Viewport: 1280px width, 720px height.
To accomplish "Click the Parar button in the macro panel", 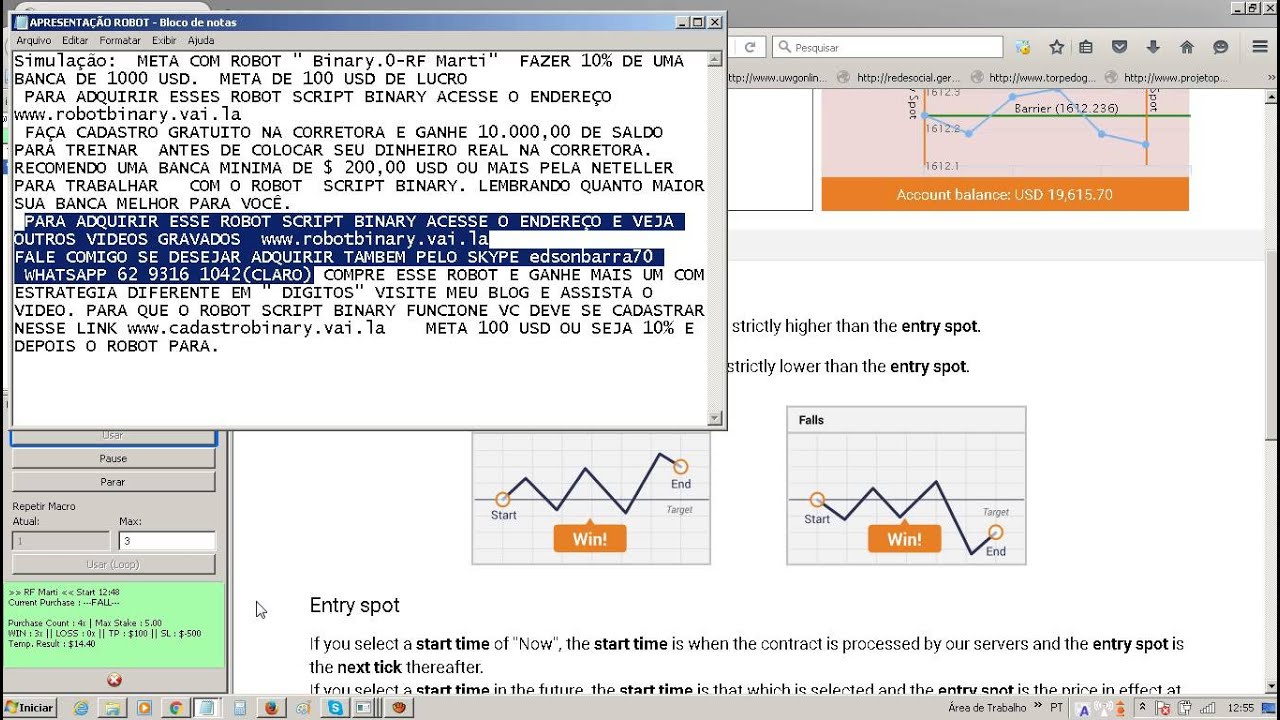I will (x=113, y=481).
